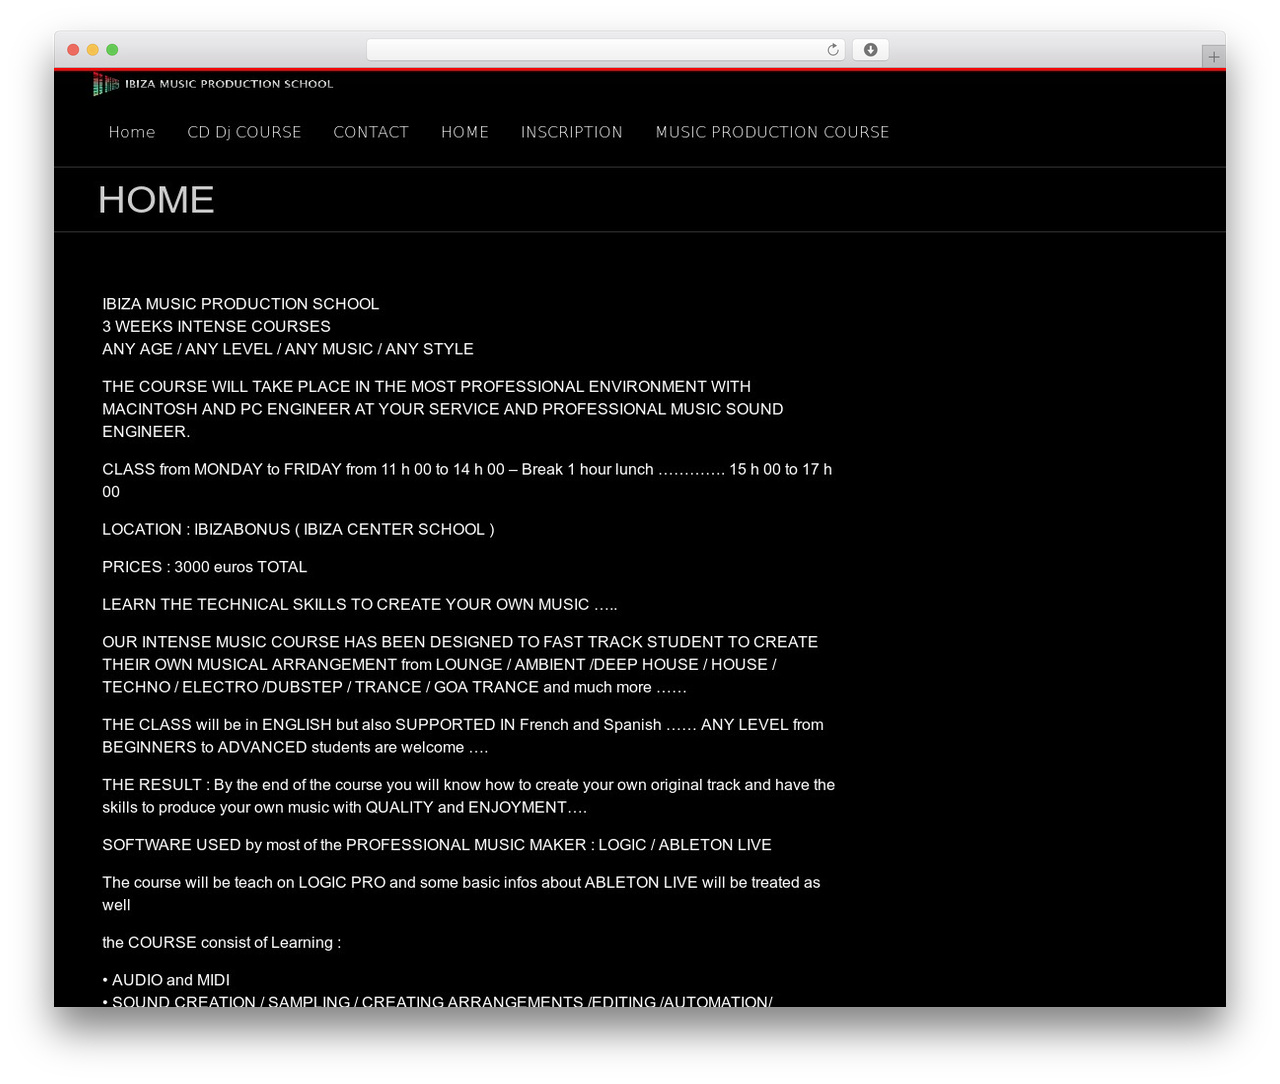Open the INSCRIPTION page
The width and height of the screenshot is (1280, 1084).
[x=572, y=132]
